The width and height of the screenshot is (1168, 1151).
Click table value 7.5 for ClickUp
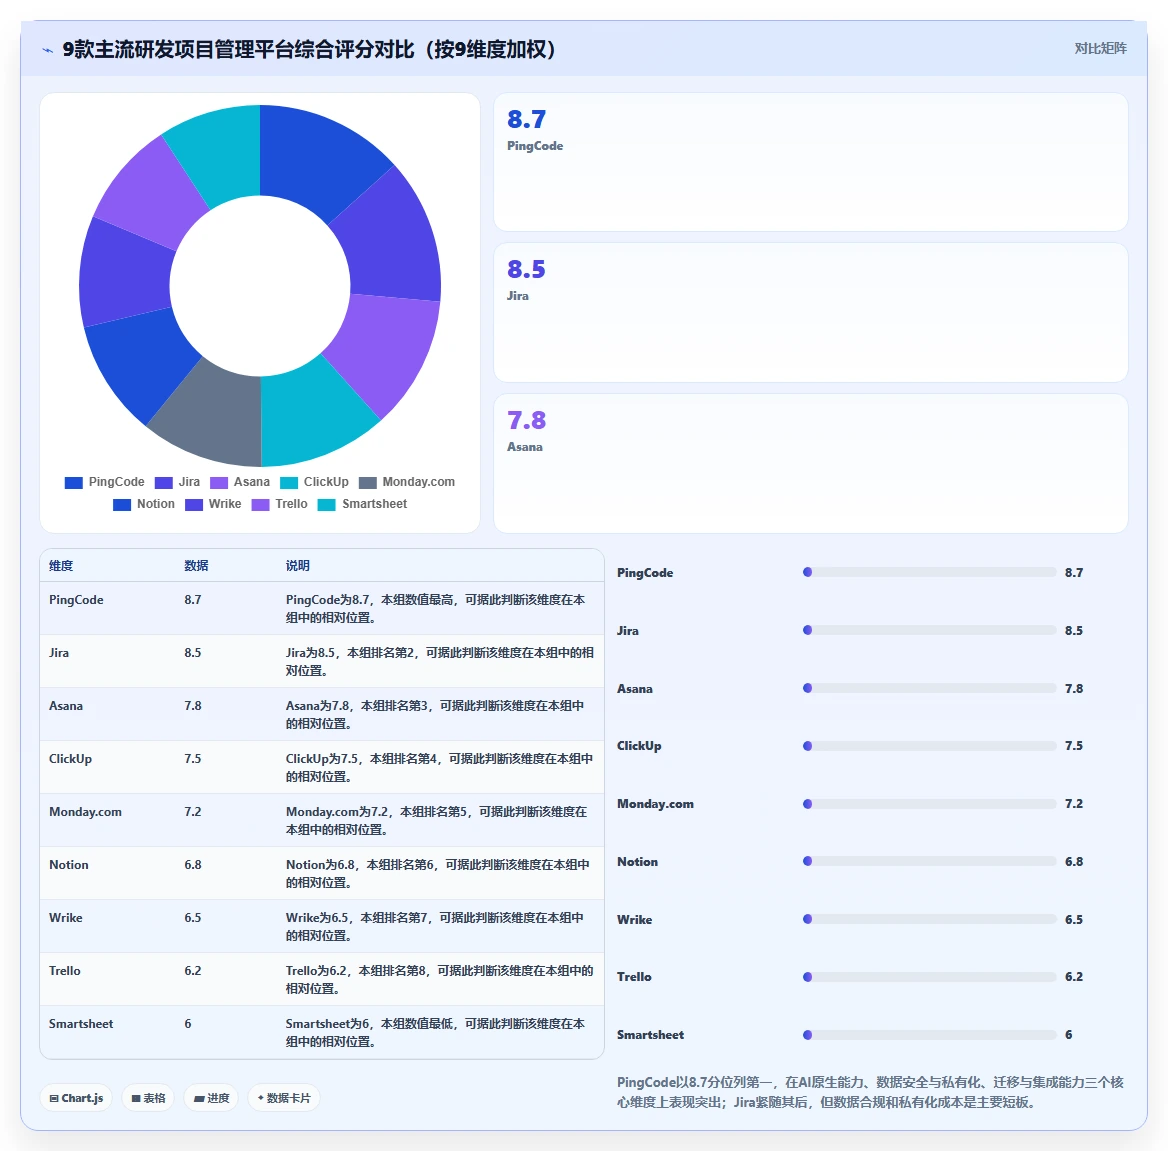(193, 758)
